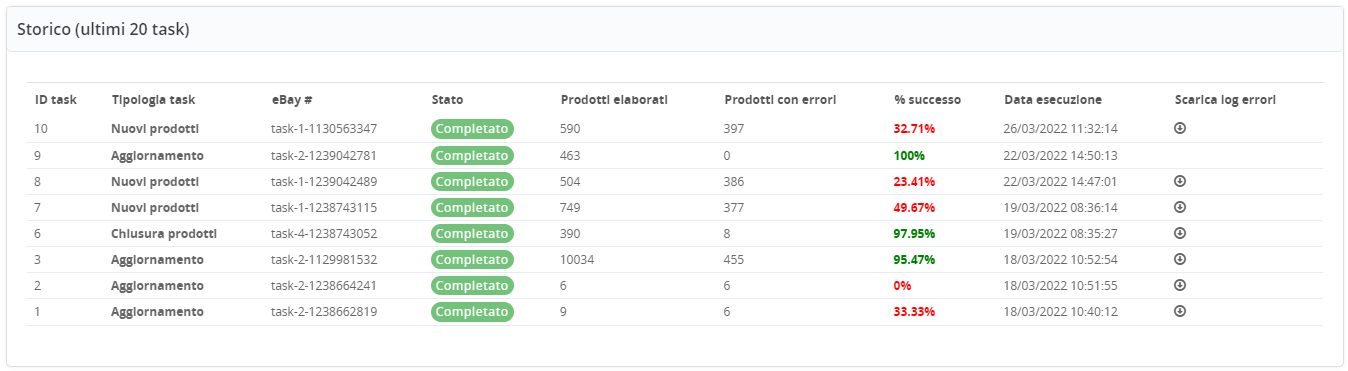The height and width of the screenshot is (371, 1348).
Task: Click the Completato badge for task 2
Action: pyautogui.click(x=472, y=285)
